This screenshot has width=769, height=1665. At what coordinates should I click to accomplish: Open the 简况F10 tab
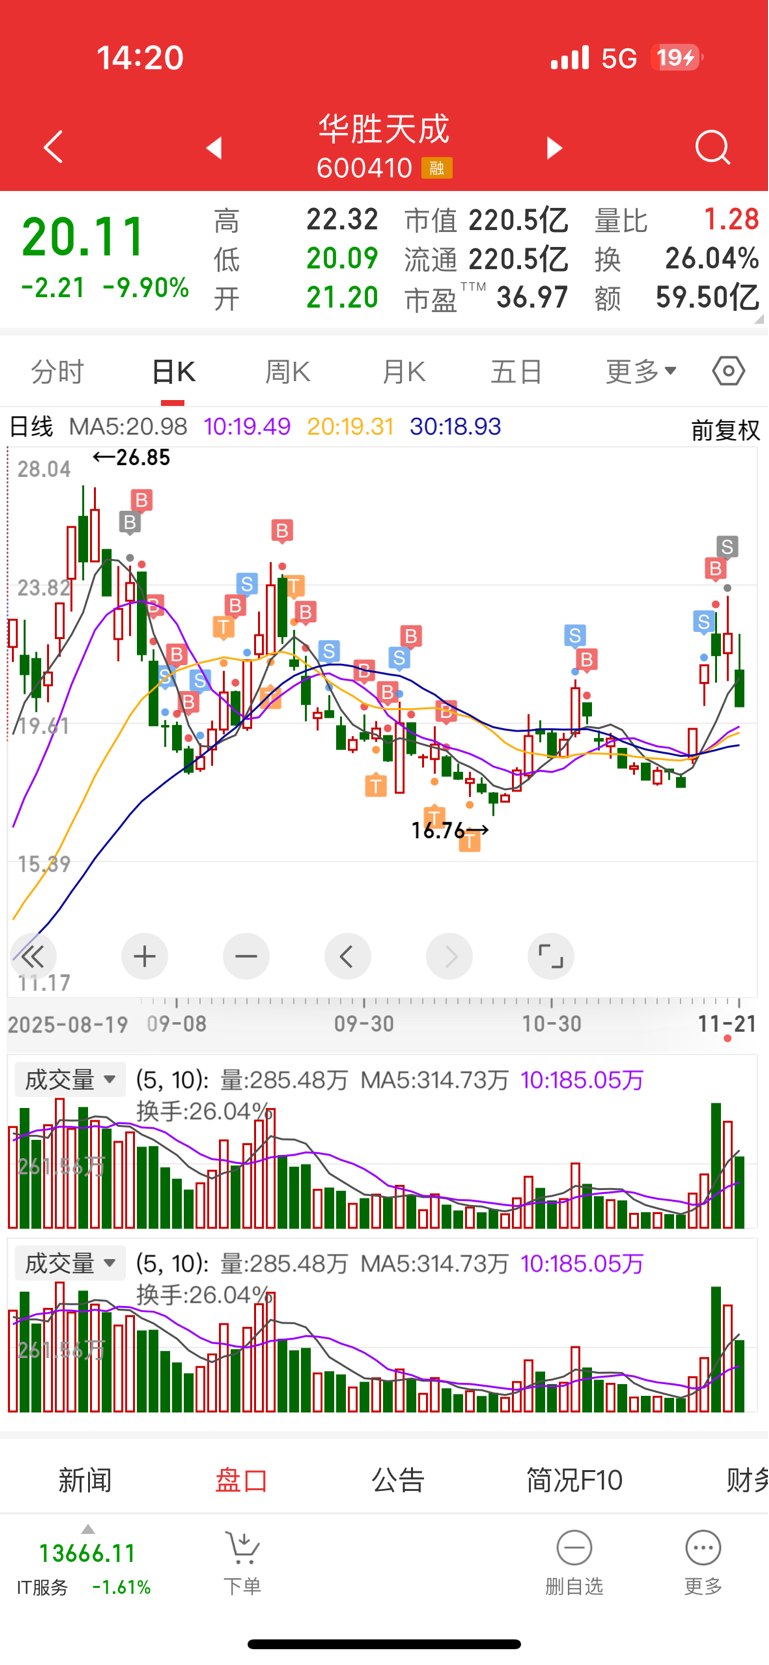(x=575, y=1480)
